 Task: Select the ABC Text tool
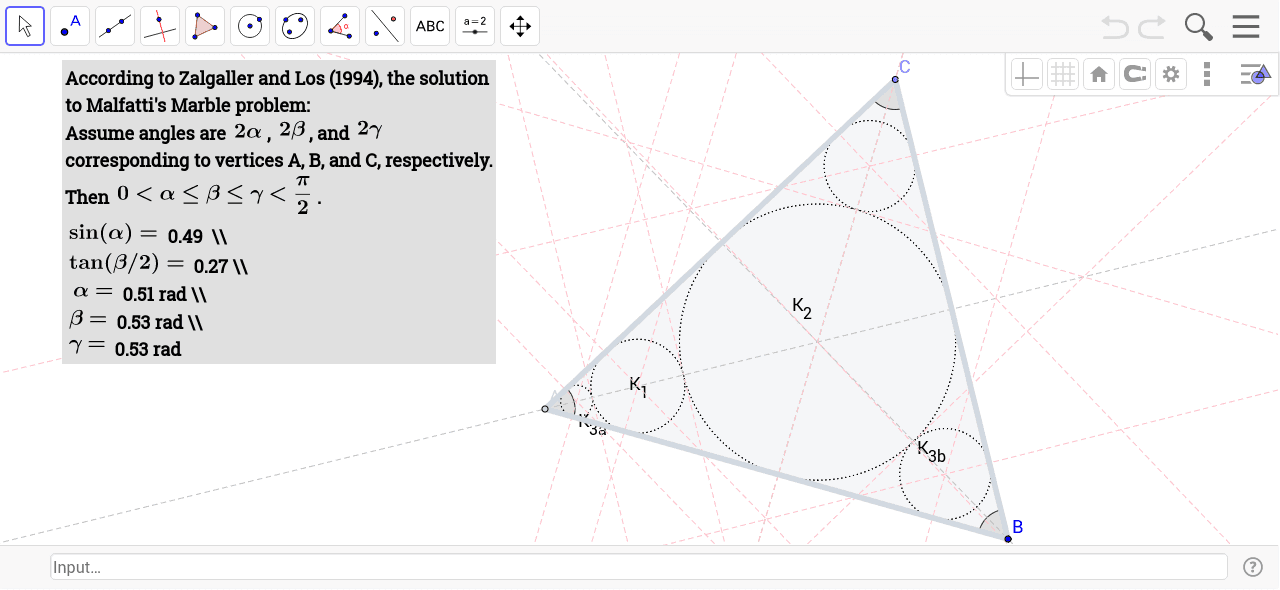click(x=430, y=26)
